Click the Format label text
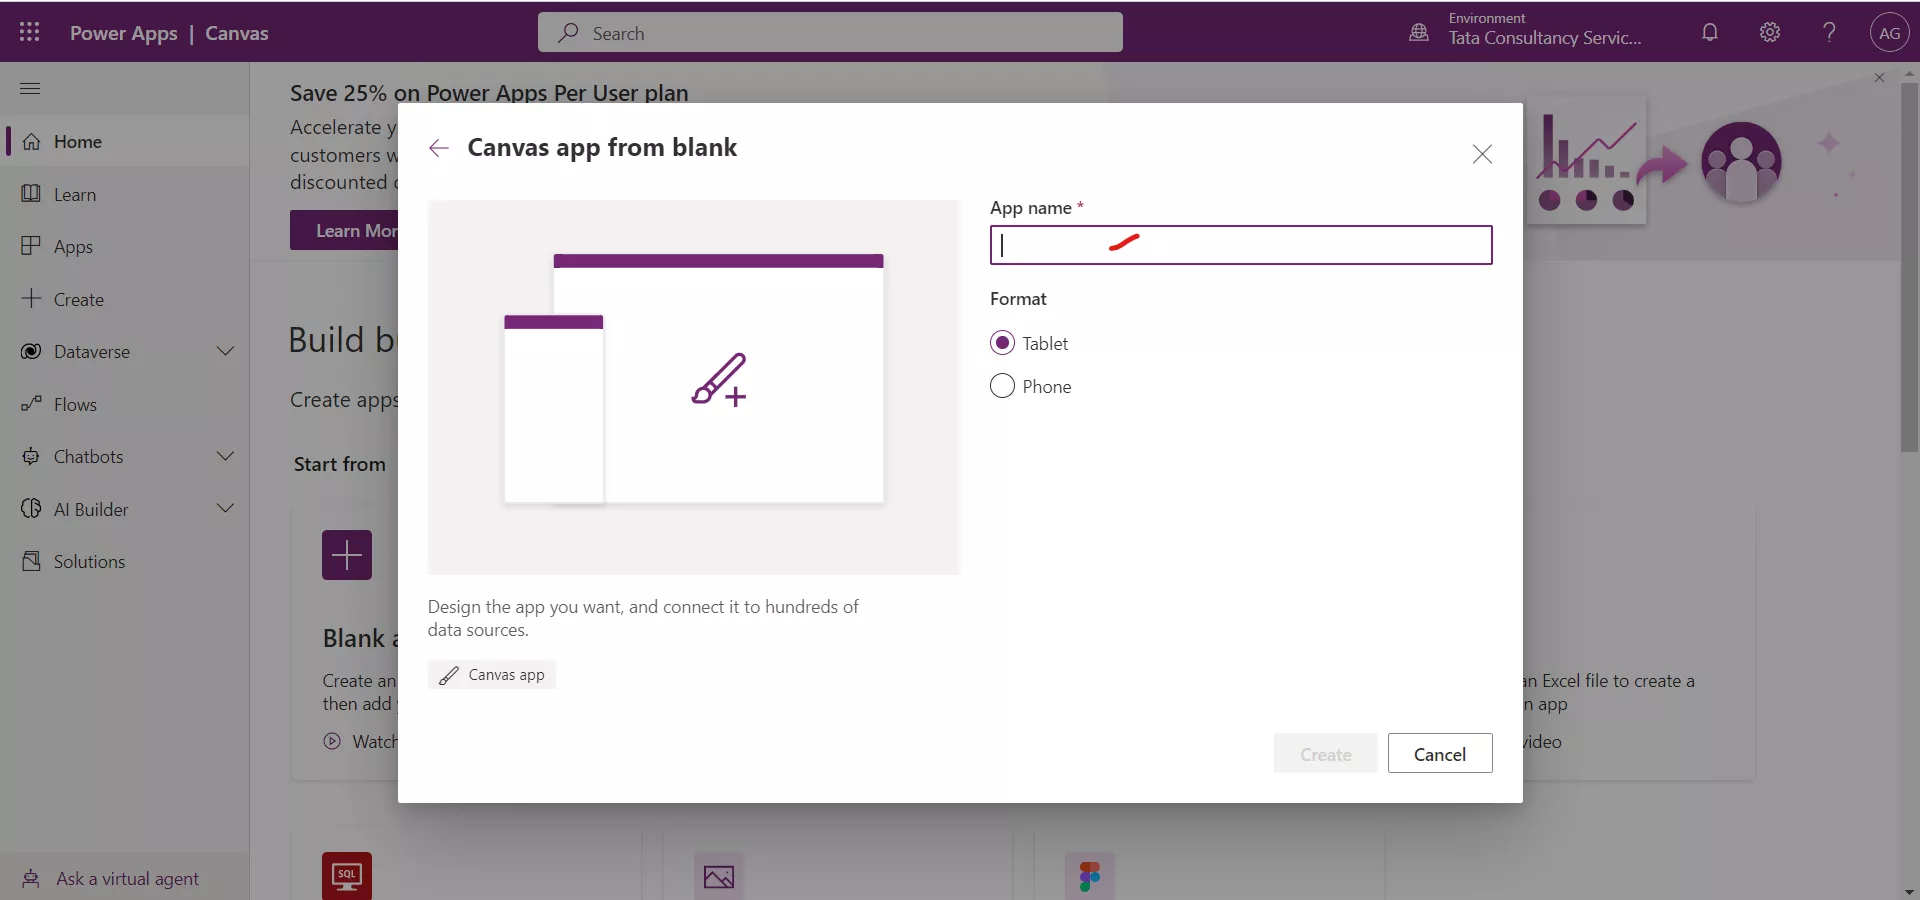Viewport: 1920px width, 900px height. click(1018, 298)
